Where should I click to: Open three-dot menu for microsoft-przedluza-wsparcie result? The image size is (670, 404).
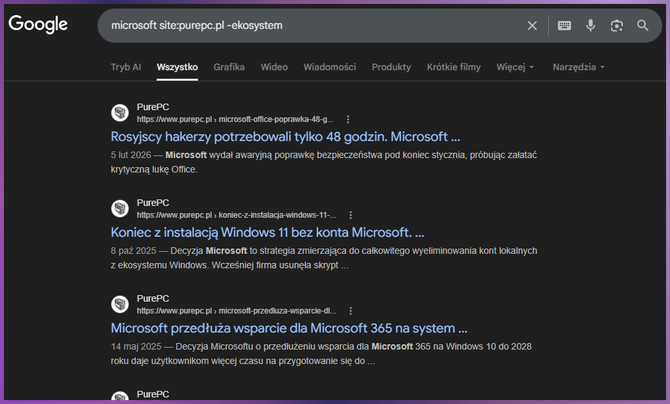tap(350, 311)
